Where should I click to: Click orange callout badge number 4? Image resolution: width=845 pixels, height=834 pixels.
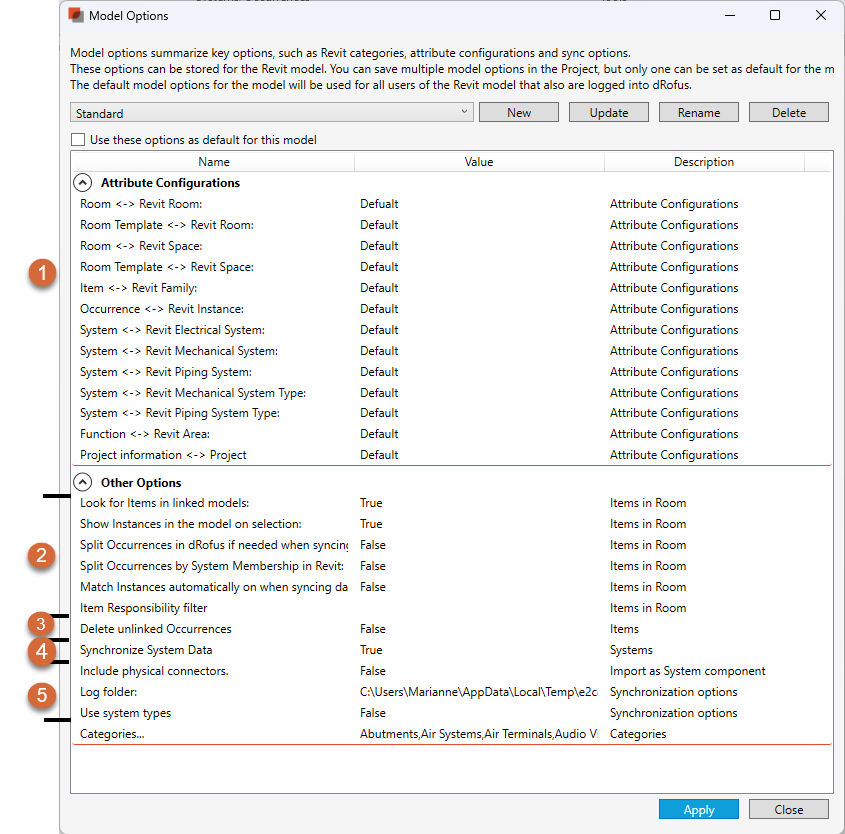coord(41,652)
